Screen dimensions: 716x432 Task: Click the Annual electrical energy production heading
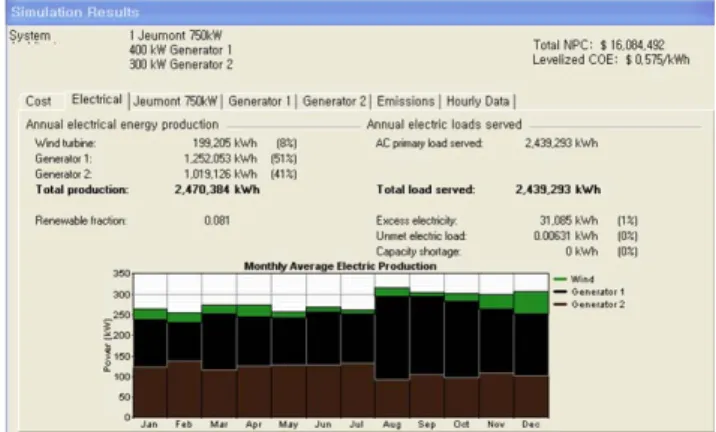[x=122, y=125]
